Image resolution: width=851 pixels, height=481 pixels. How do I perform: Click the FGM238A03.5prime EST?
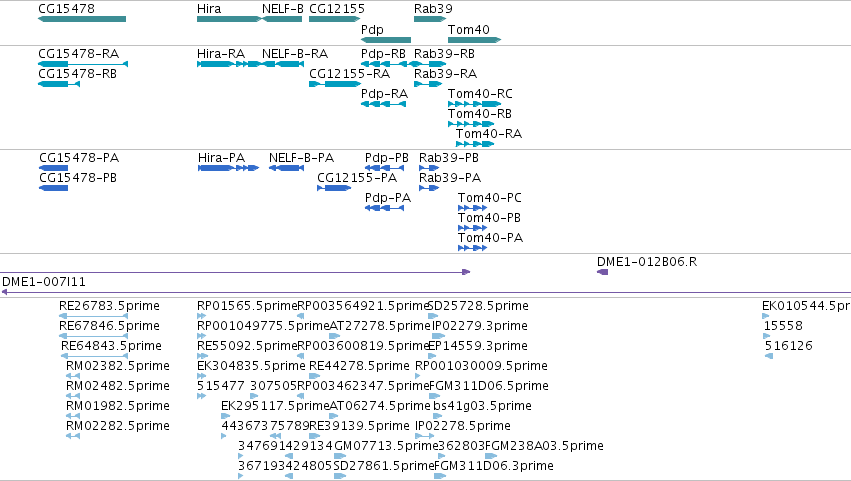coord(491,456)
